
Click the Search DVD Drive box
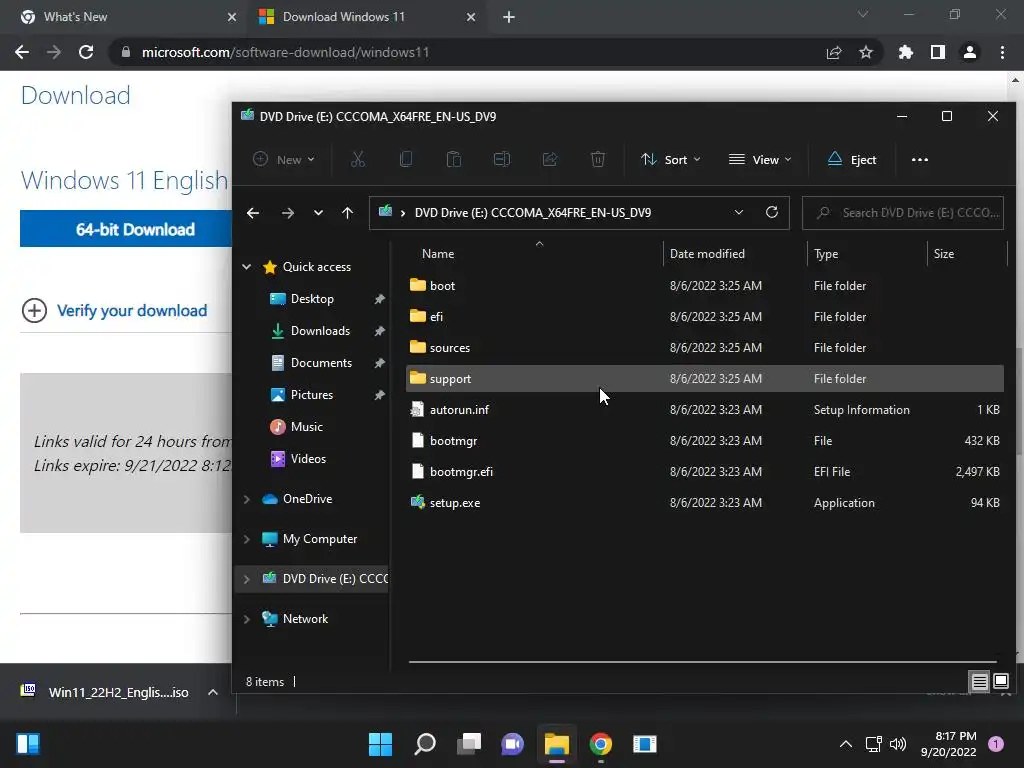pyautogui.click(x=903, y=213)
